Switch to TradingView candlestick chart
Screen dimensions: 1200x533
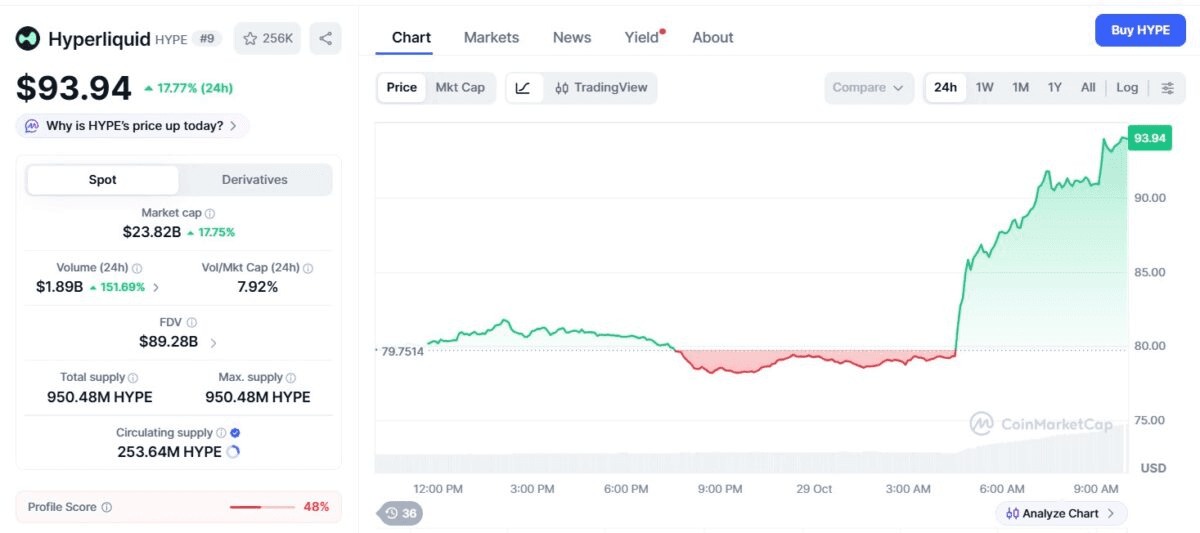click(601, 88)
